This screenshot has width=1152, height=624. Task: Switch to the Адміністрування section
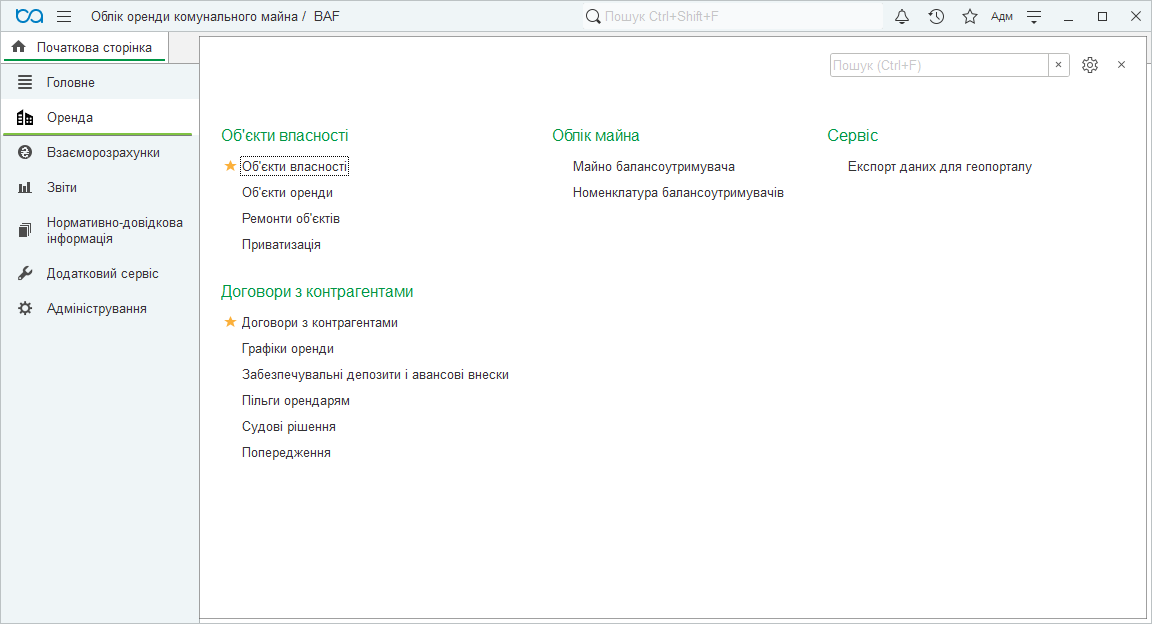point(97,308)
